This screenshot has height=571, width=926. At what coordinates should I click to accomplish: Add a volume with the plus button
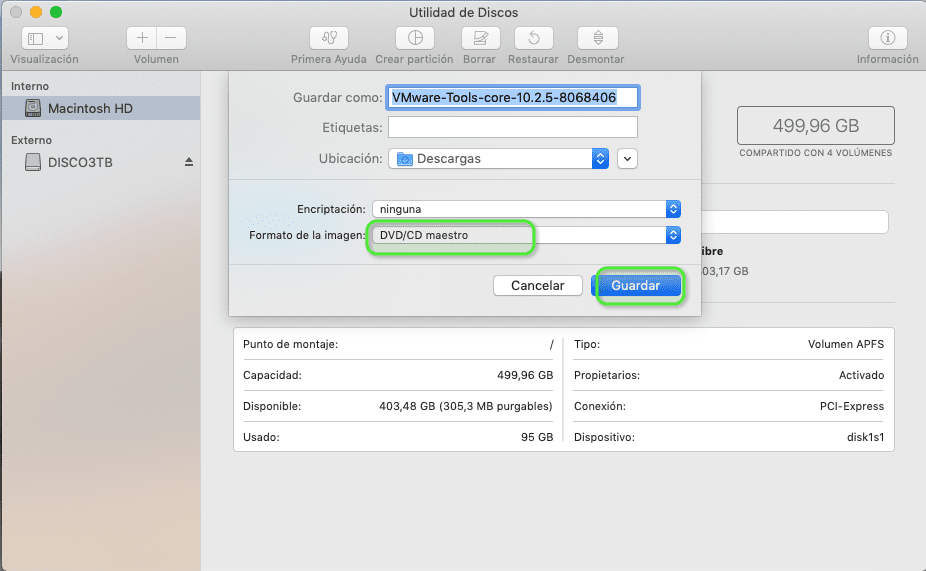(x=142, y=38)
